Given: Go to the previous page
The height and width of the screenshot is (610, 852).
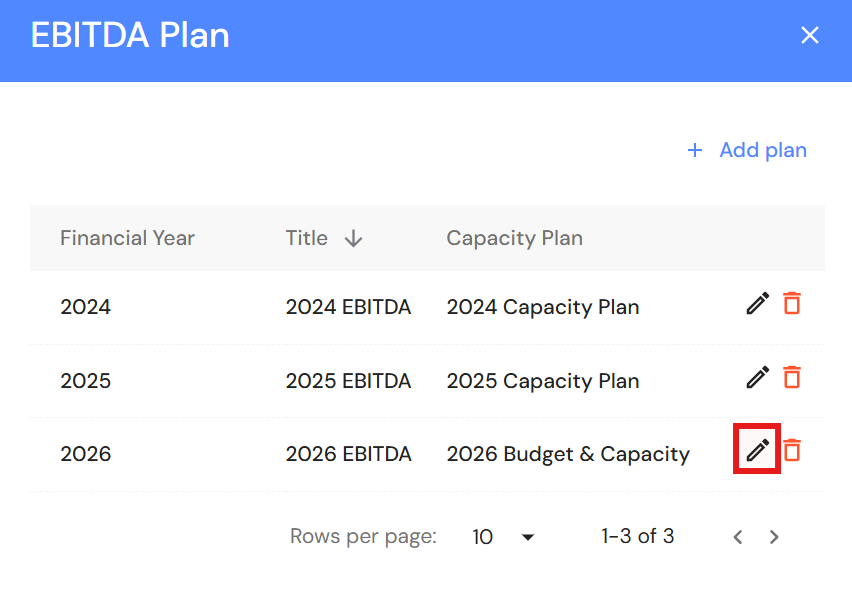Looking at the screenshot, I should tap(738, 537).
